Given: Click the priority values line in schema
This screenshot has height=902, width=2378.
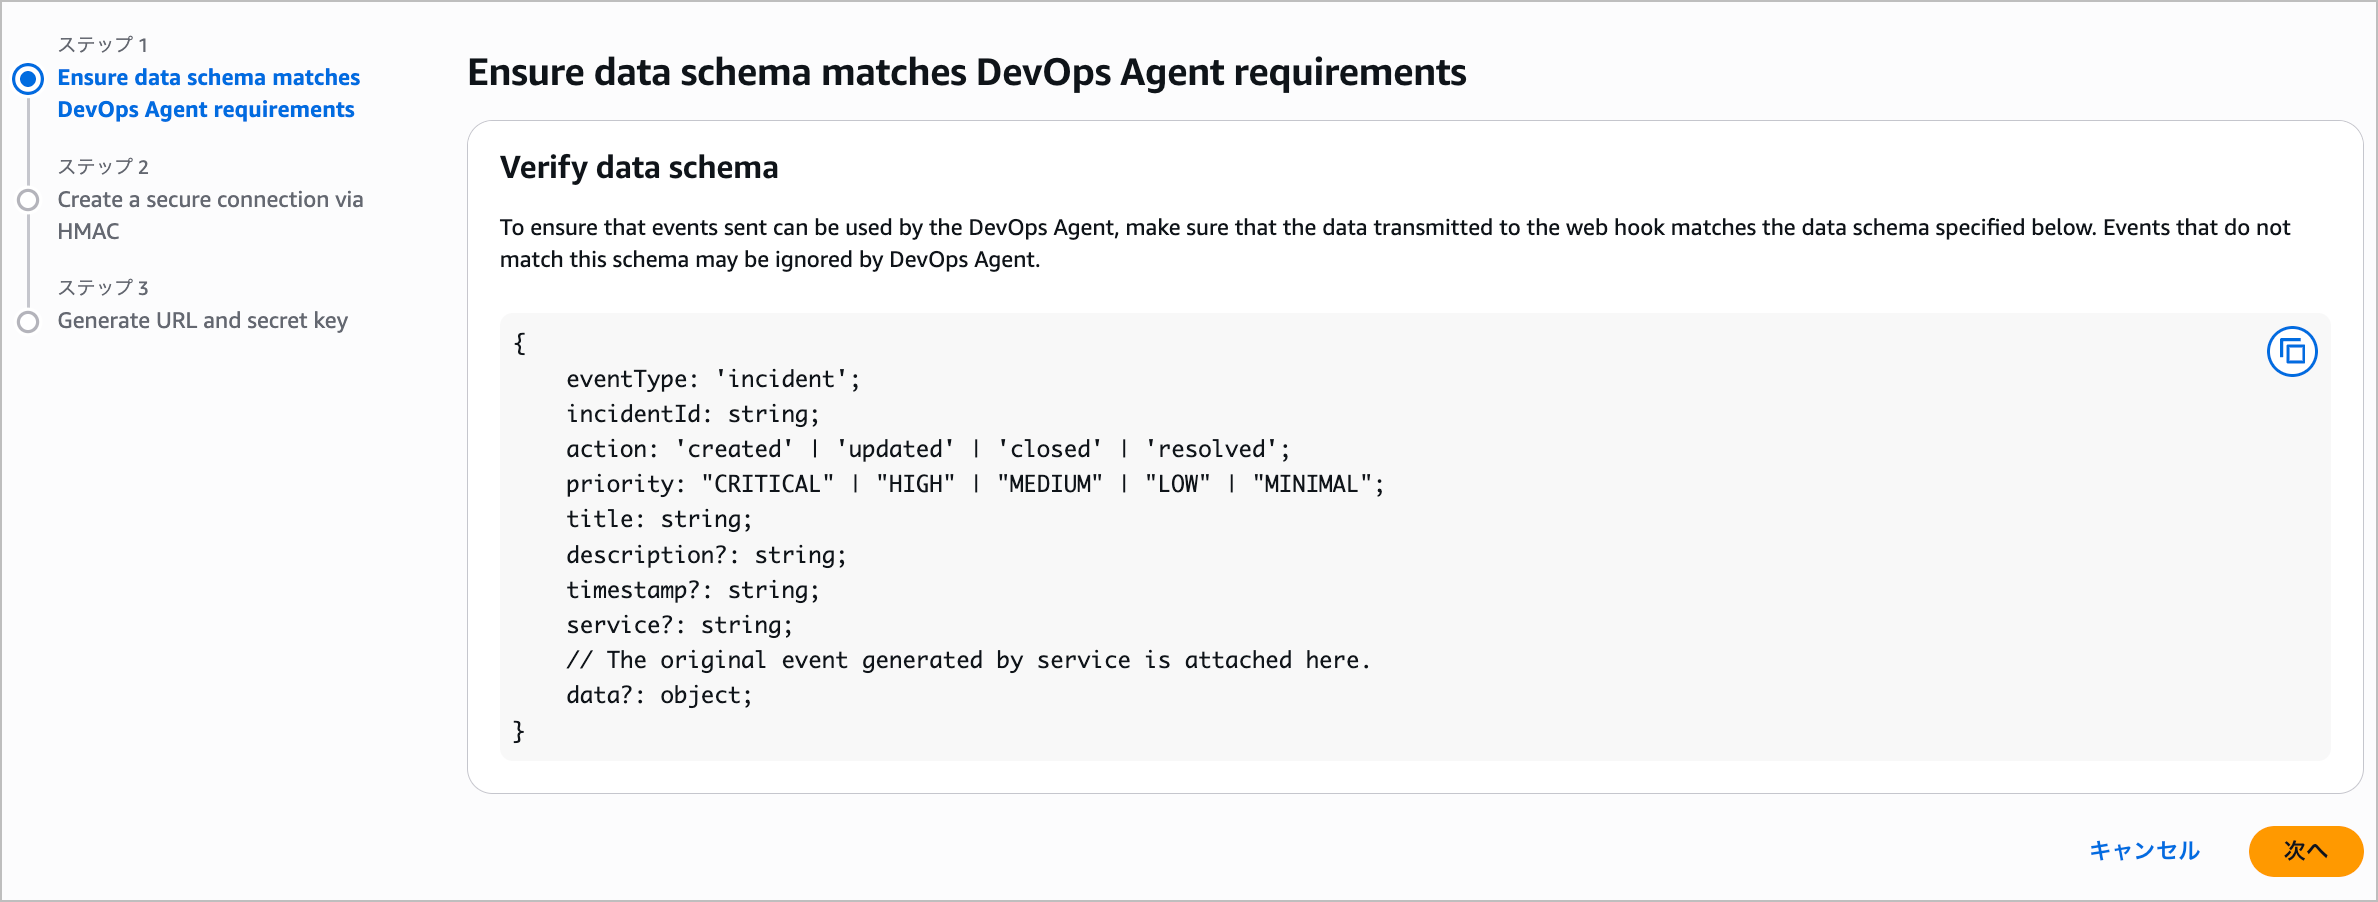Looking at the screenshot, I should [974, 484].
